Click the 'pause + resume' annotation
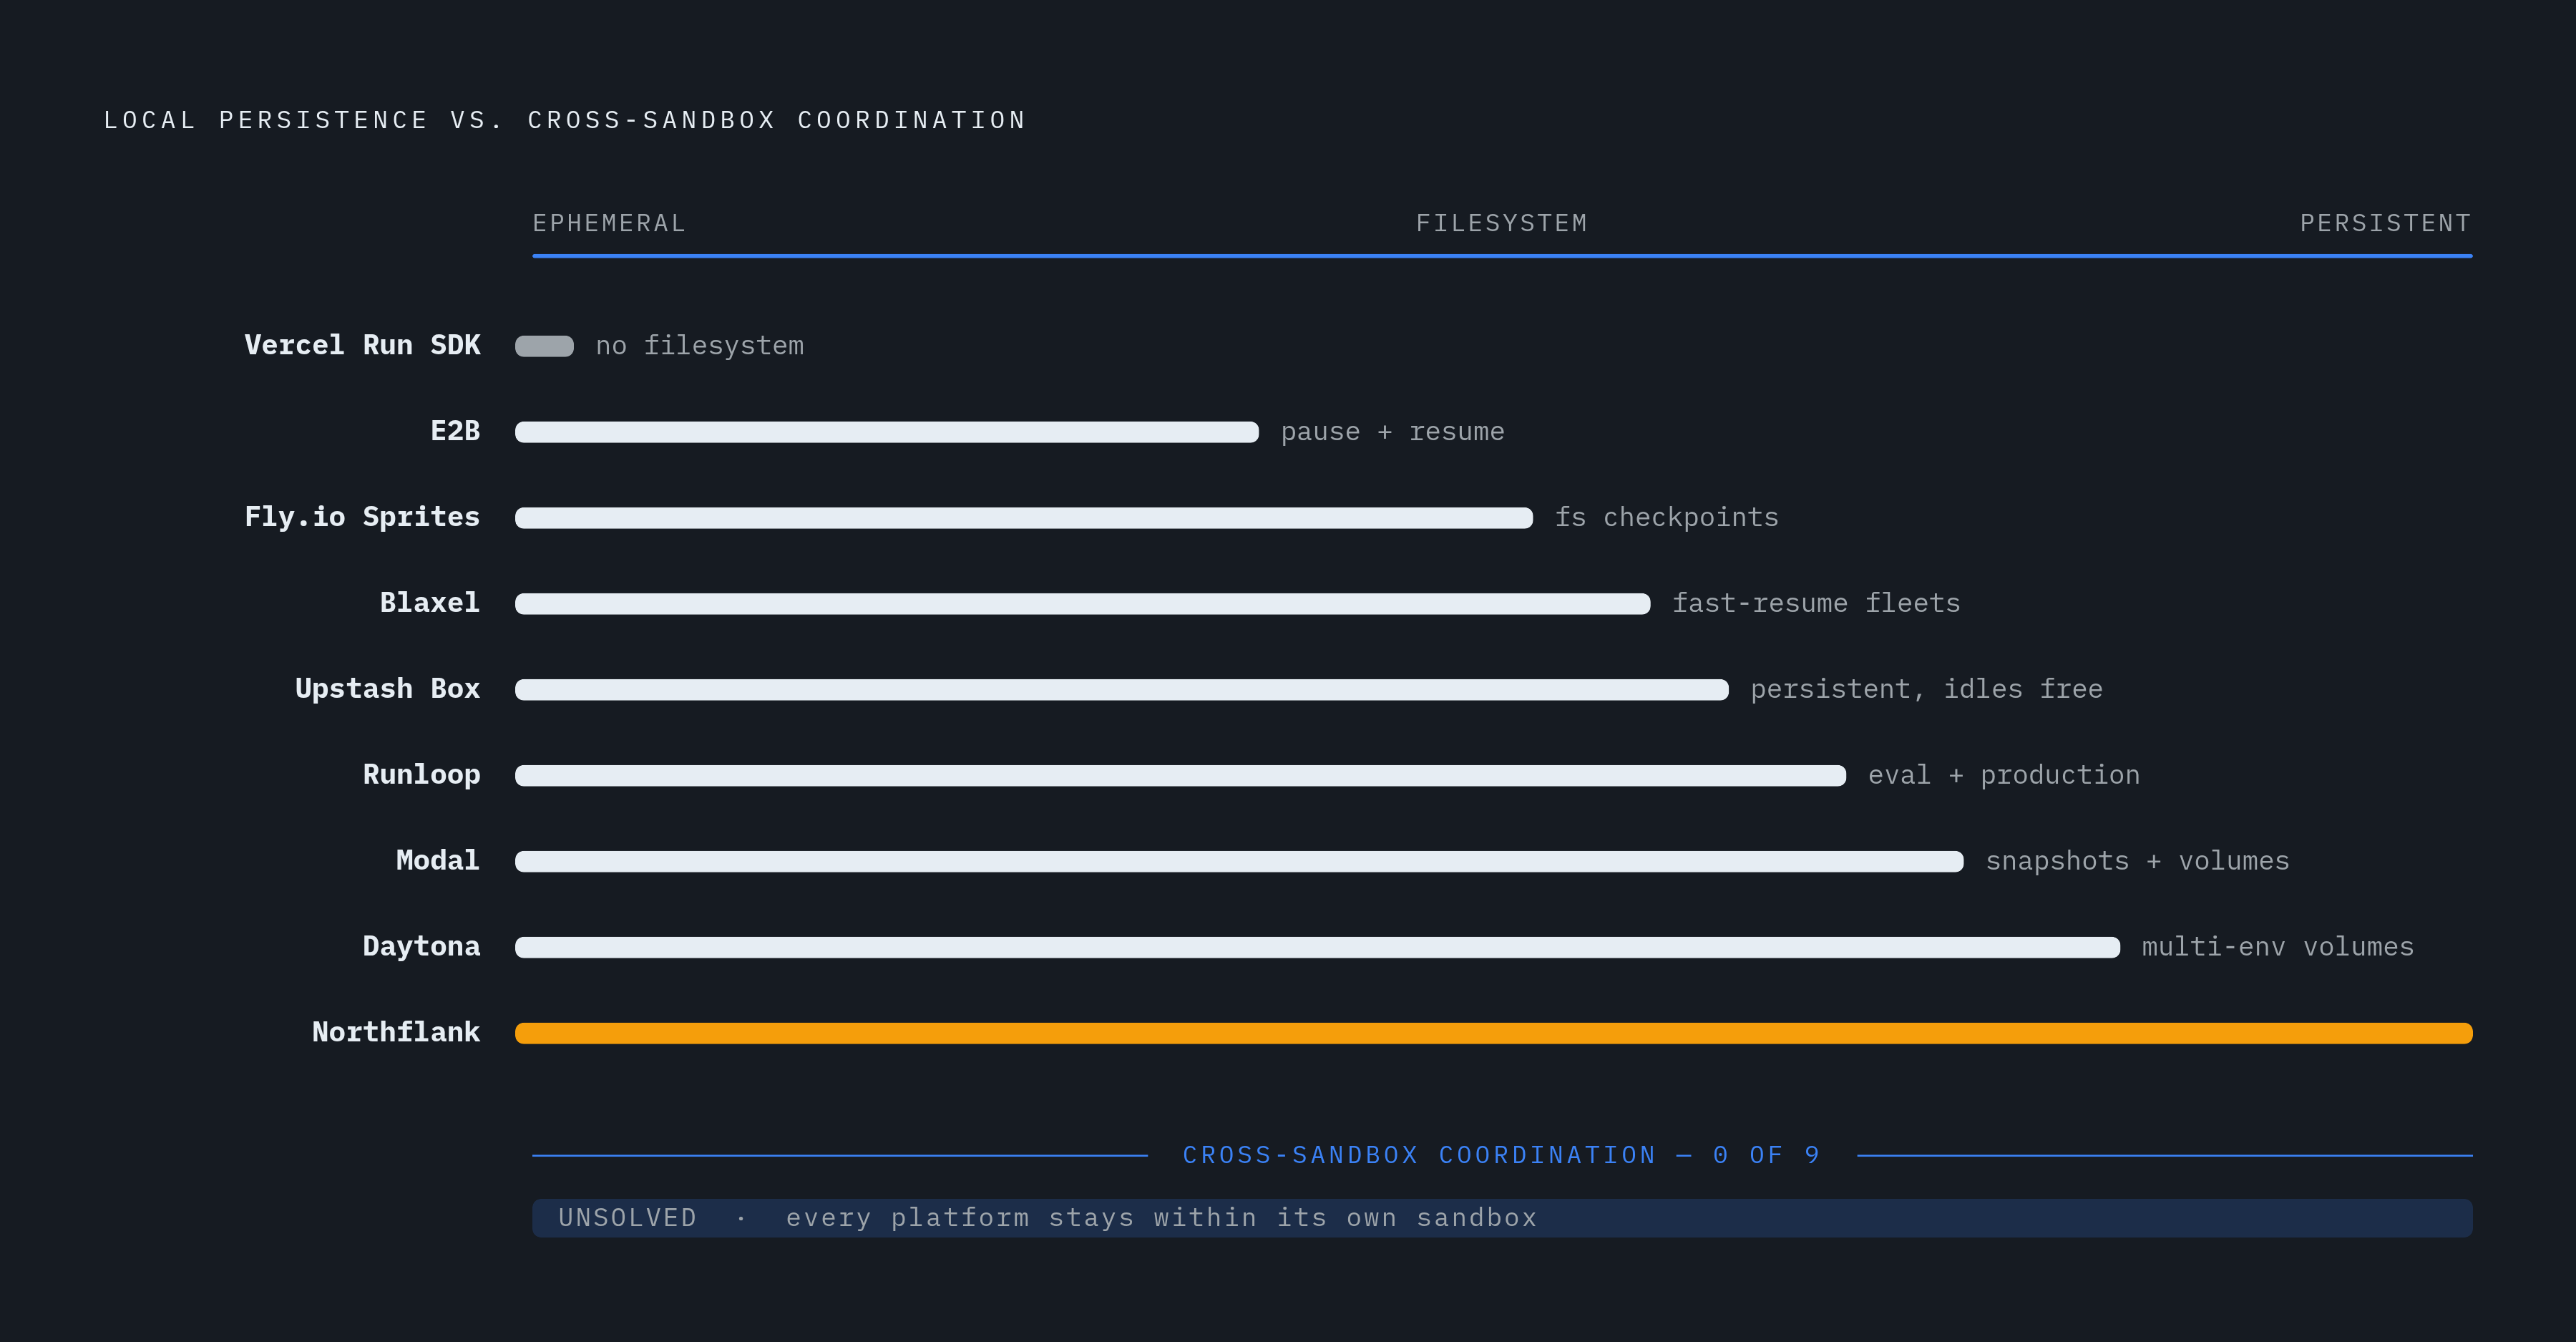This screenshot has height=1342, width=2576. (1392, 432)
